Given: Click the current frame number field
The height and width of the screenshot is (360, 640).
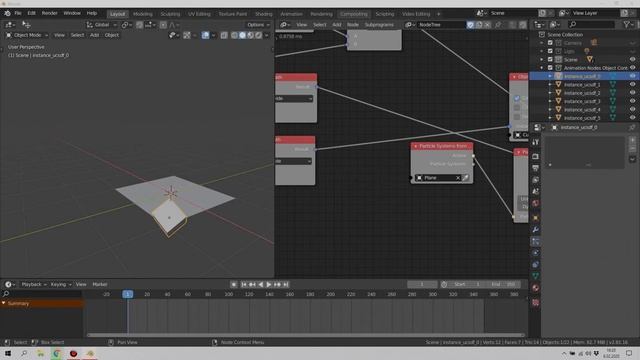Looking at the screenshot, I should (x=422, y=284).
